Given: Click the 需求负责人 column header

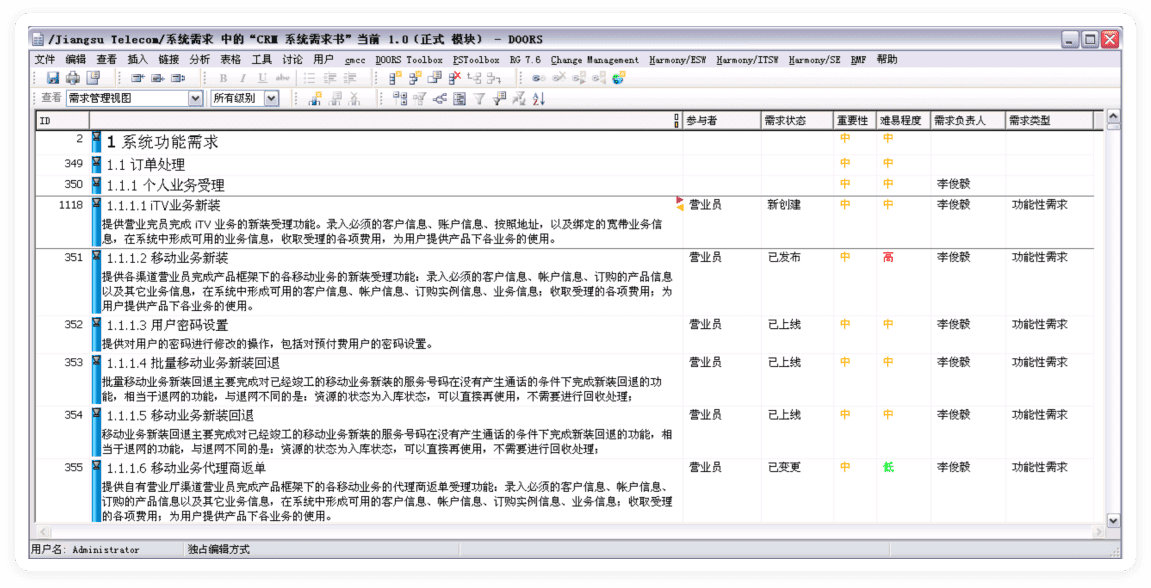Looking at the screenshot, I should tap(959, 121).
